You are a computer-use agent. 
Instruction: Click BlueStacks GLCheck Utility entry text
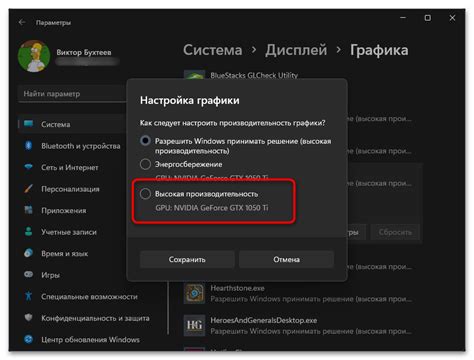click(x=254, y=75)
